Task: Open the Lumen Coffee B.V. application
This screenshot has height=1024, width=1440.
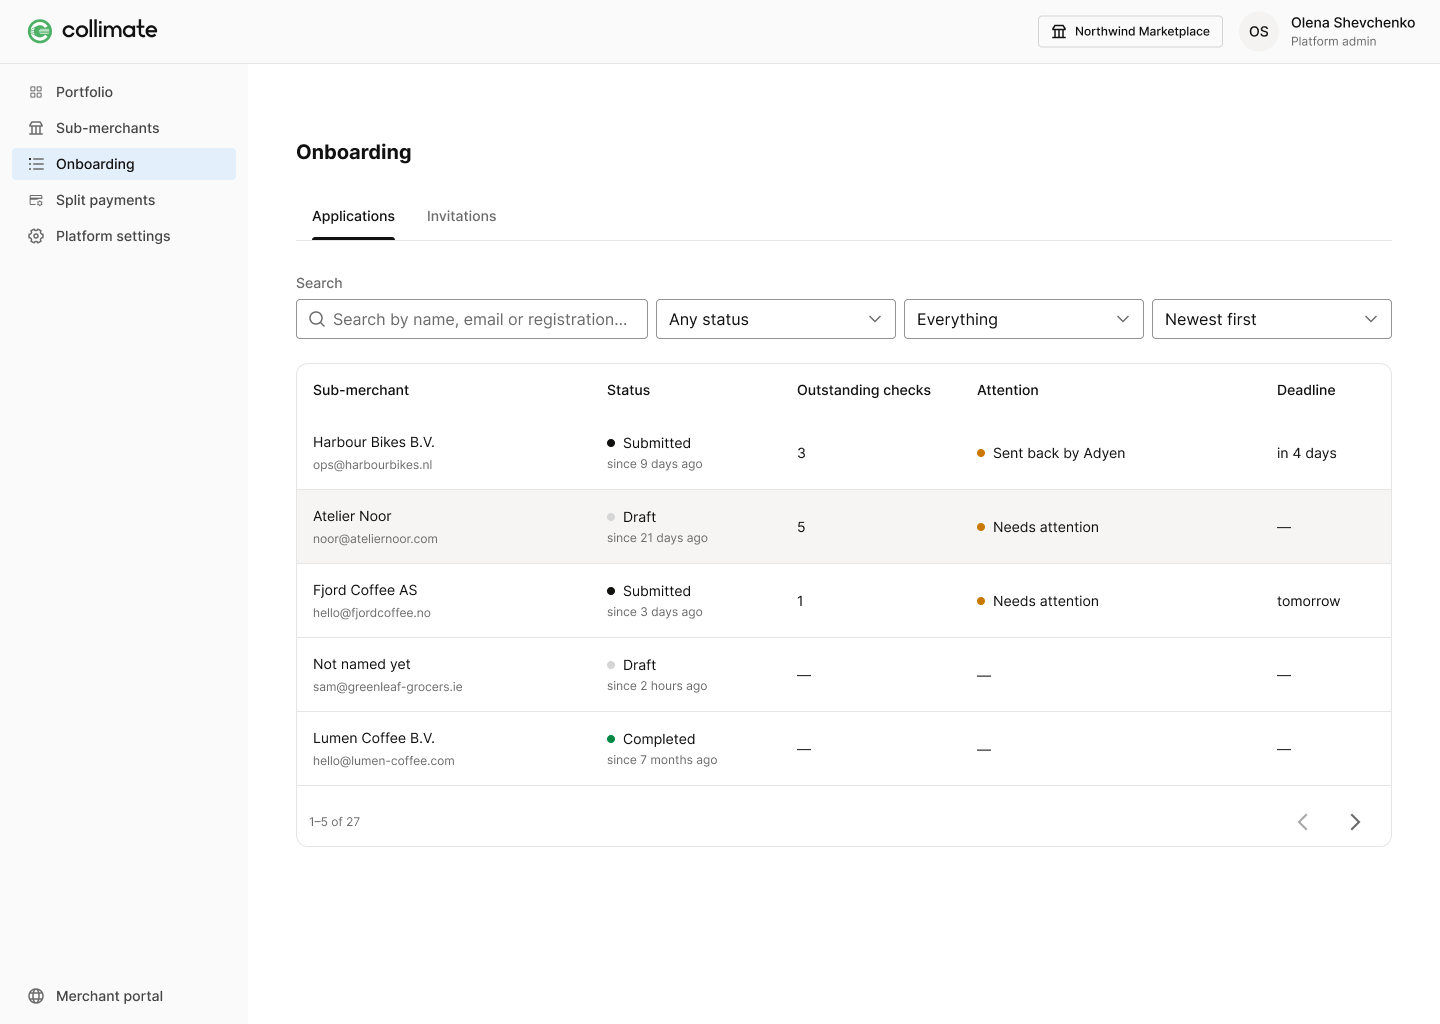Action: [844, 749]
